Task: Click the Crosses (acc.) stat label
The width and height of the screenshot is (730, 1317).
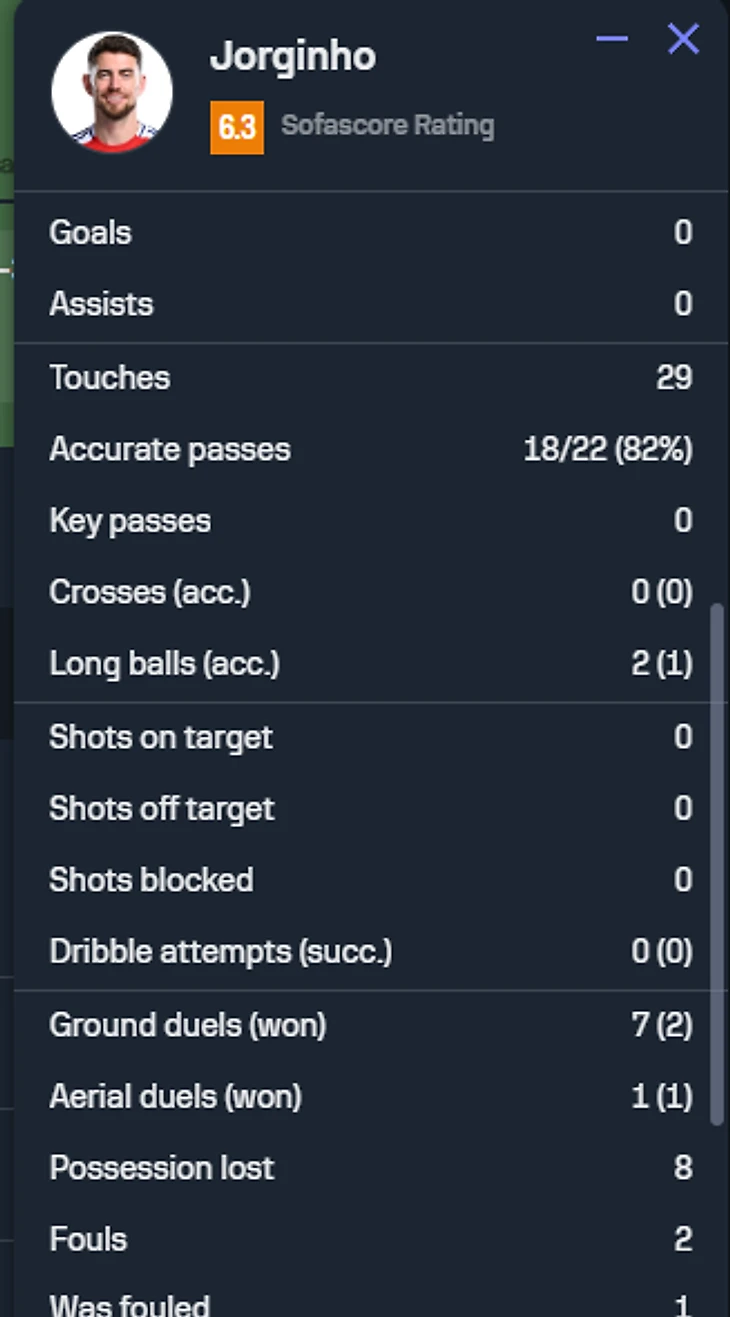Action: (150, 593)
